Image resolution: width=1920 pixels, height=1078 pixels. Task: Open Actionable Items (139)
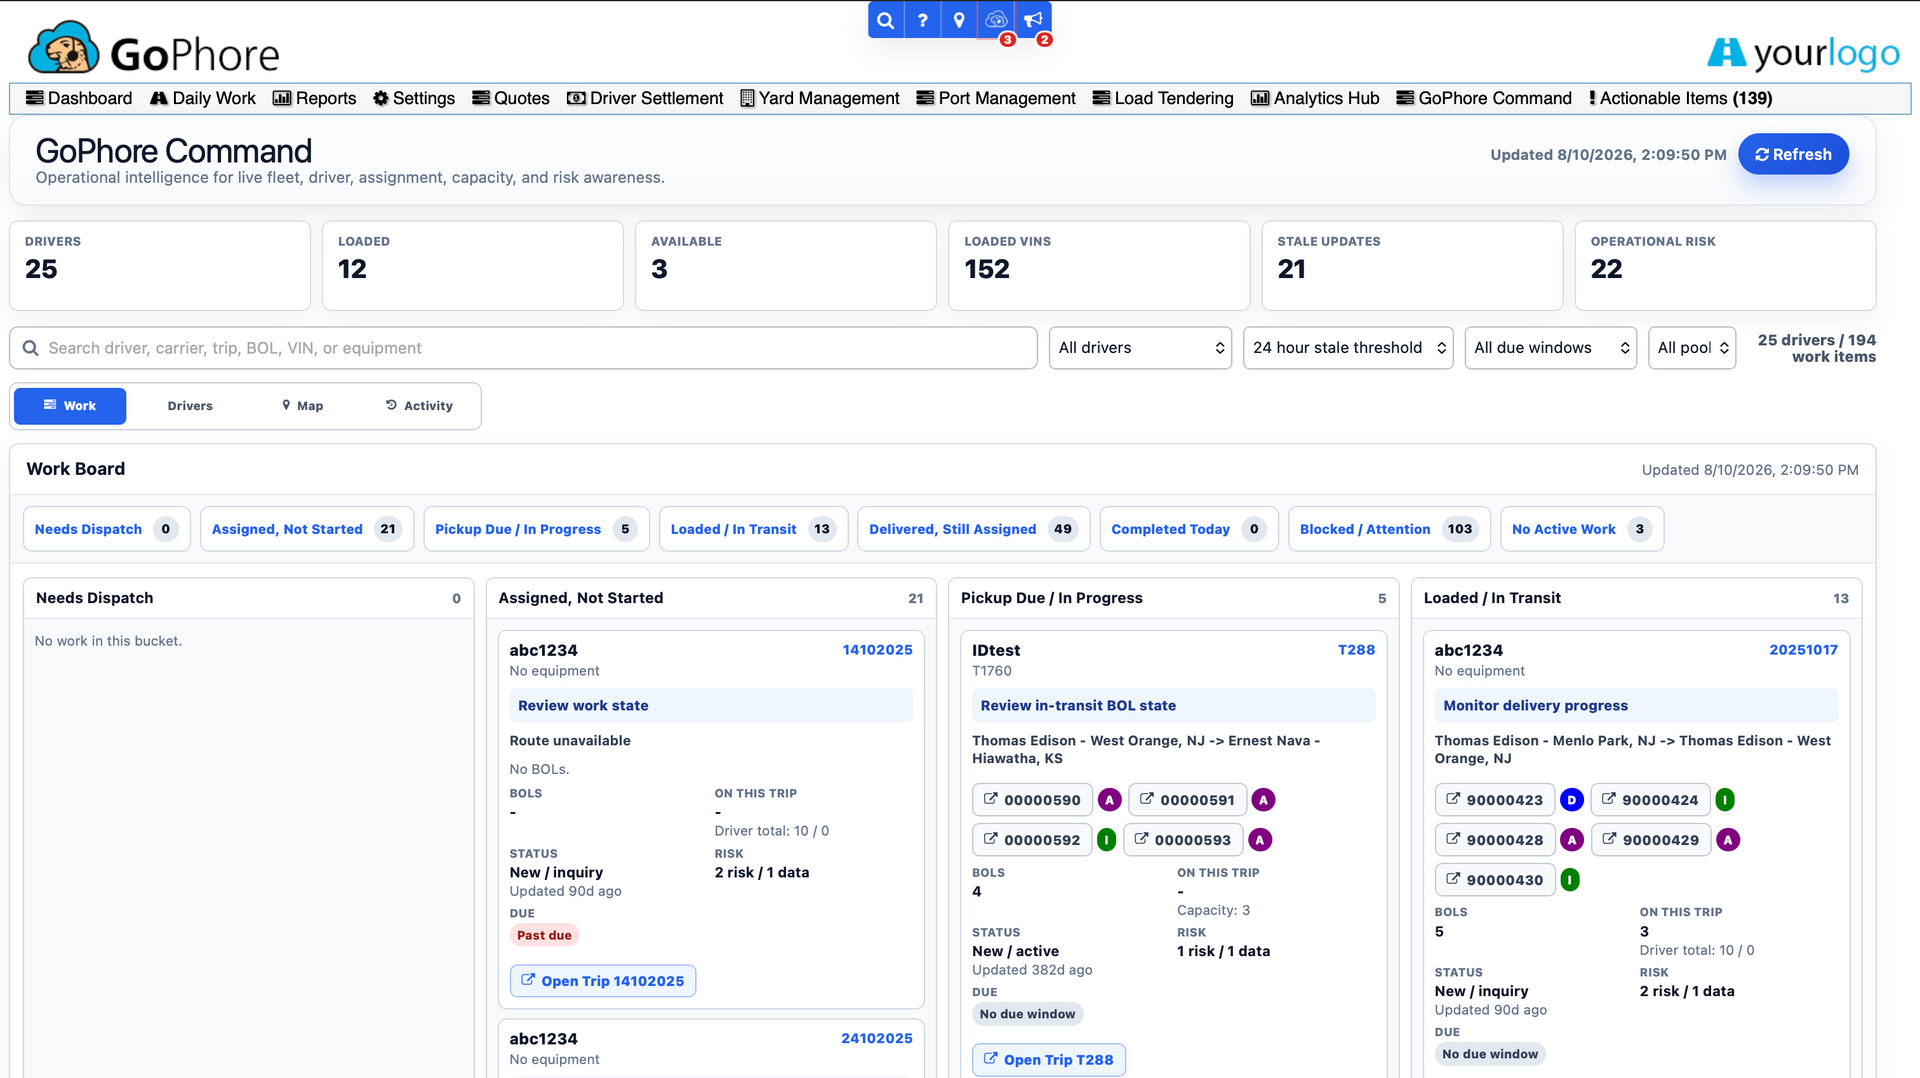coord(1680,98)
